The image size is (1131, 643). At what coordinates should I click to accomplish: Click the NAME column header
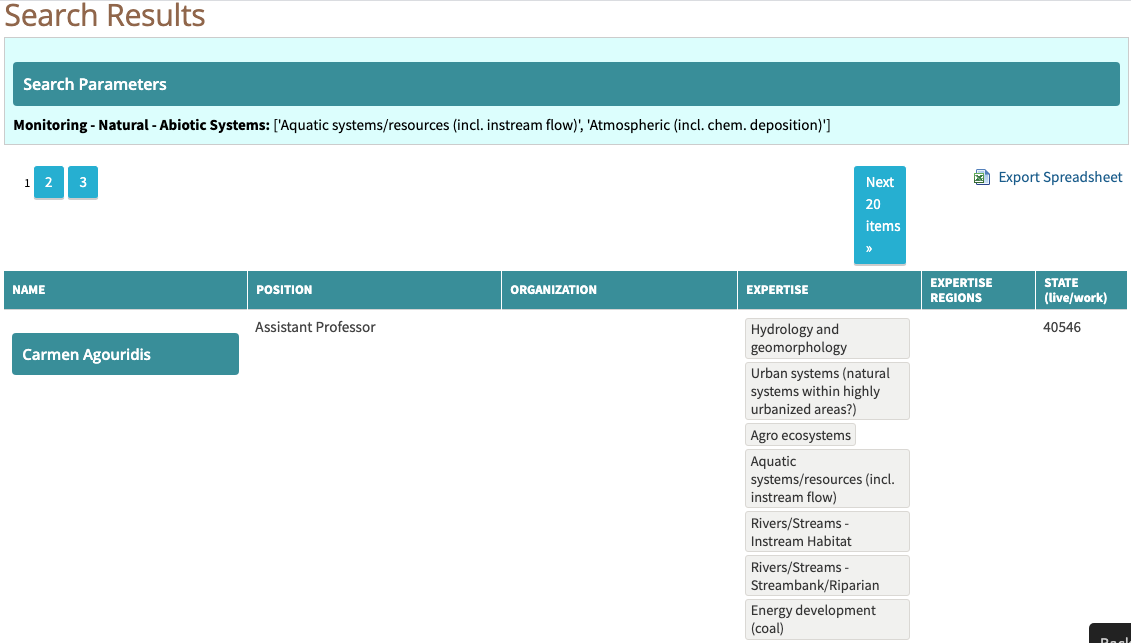pos(29,290)
